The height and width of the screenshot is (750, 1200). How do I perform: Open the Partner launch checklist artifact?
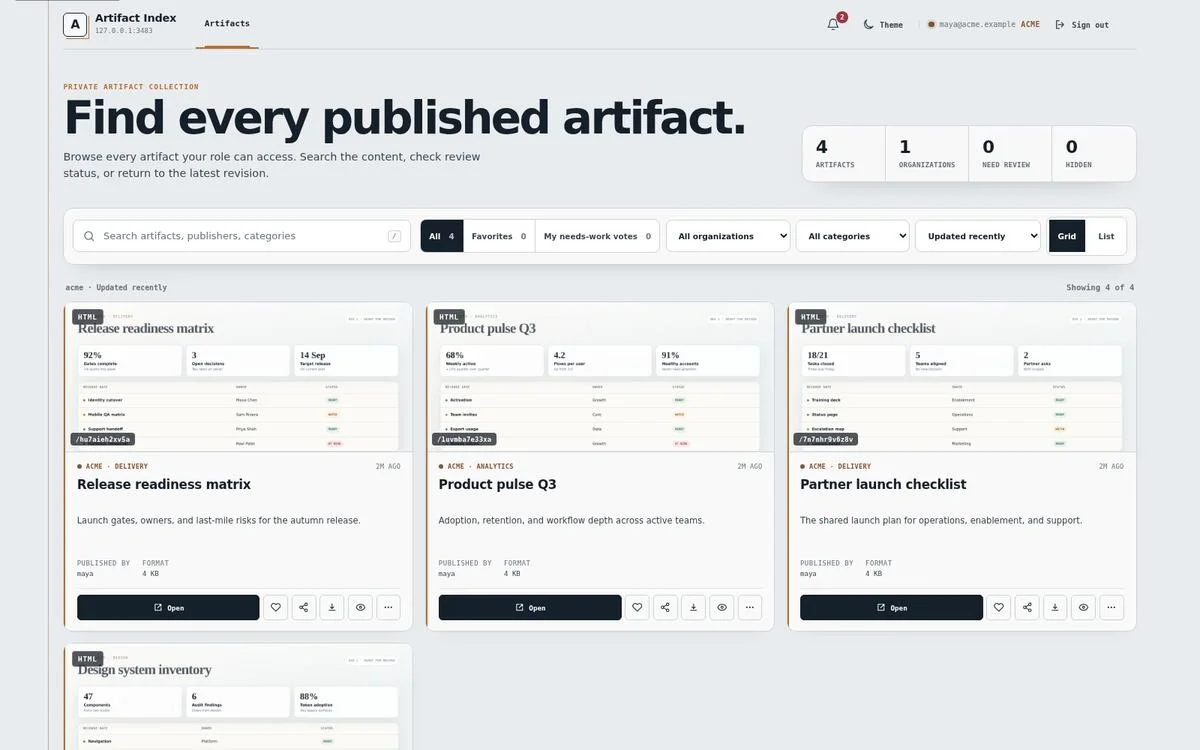[x=891, y=607]
